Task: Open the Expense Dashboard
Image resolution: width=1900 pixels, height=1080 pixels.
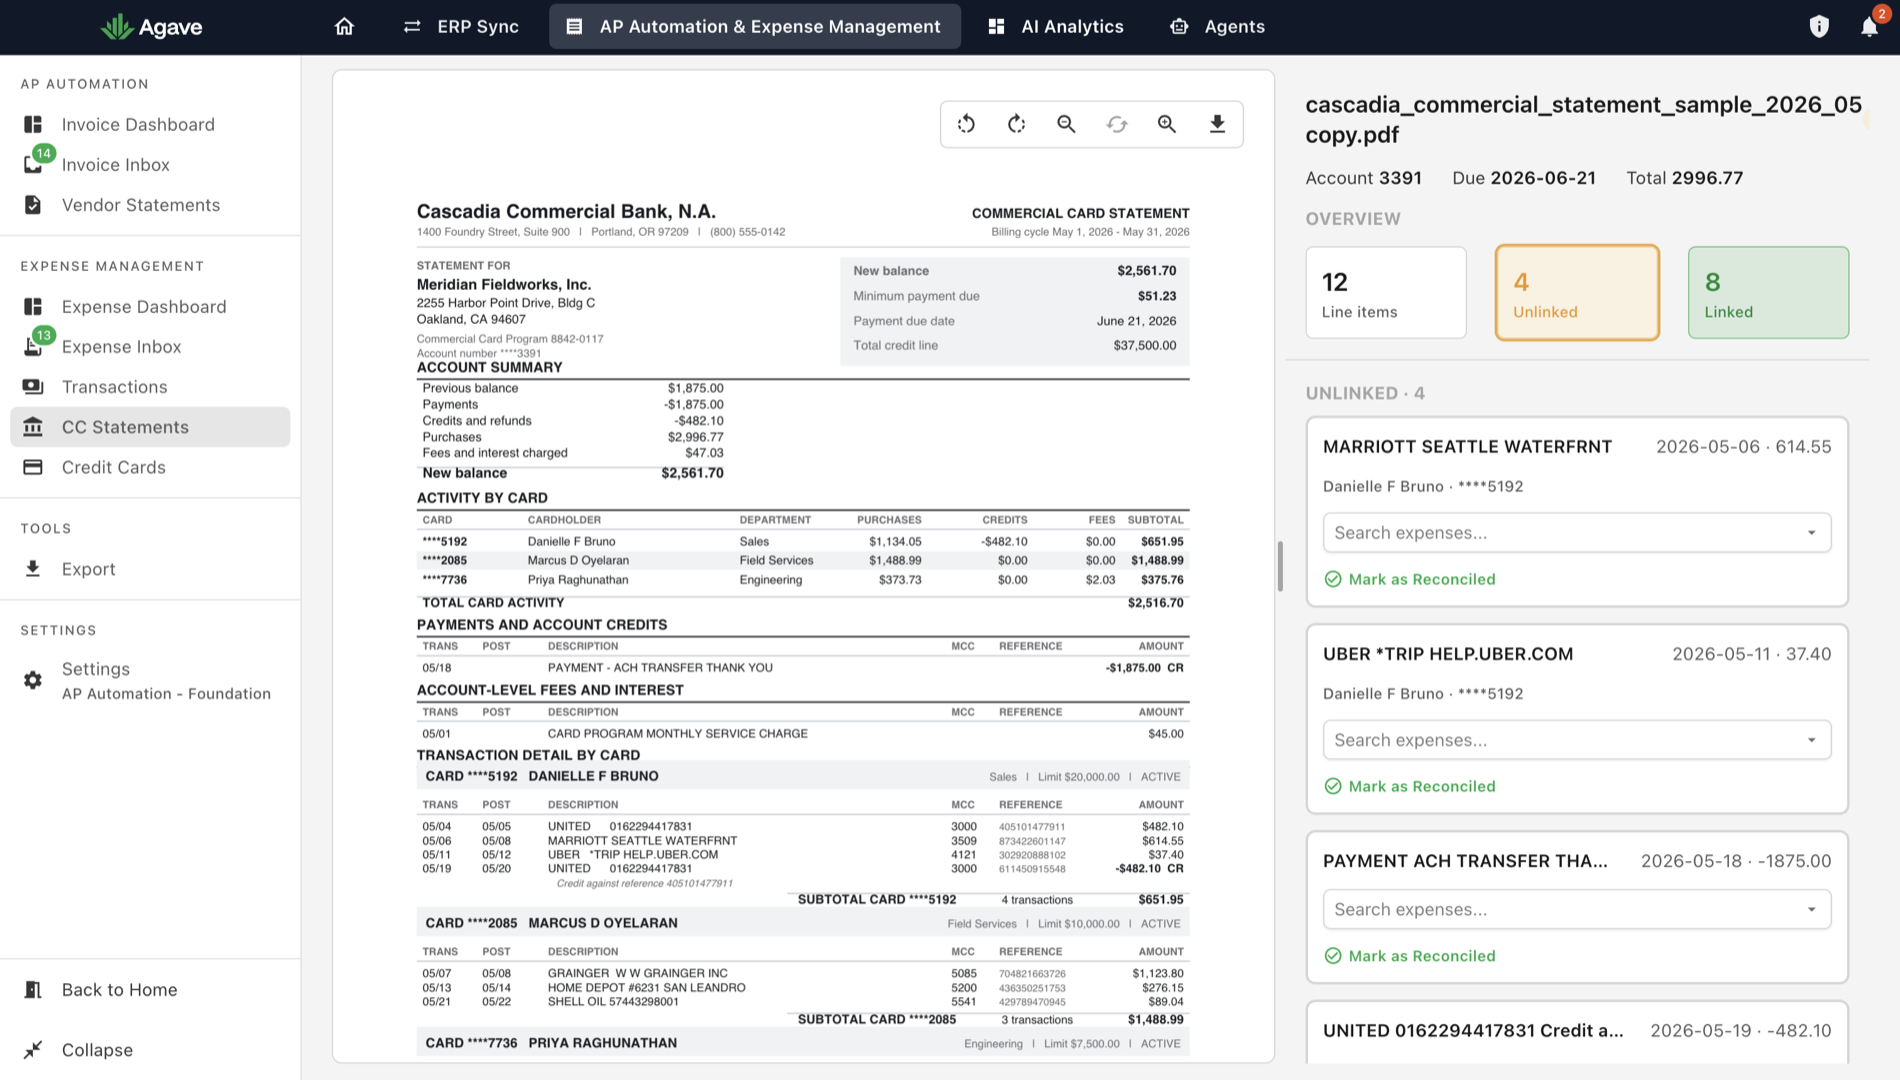Action: [x=150, y=306]
